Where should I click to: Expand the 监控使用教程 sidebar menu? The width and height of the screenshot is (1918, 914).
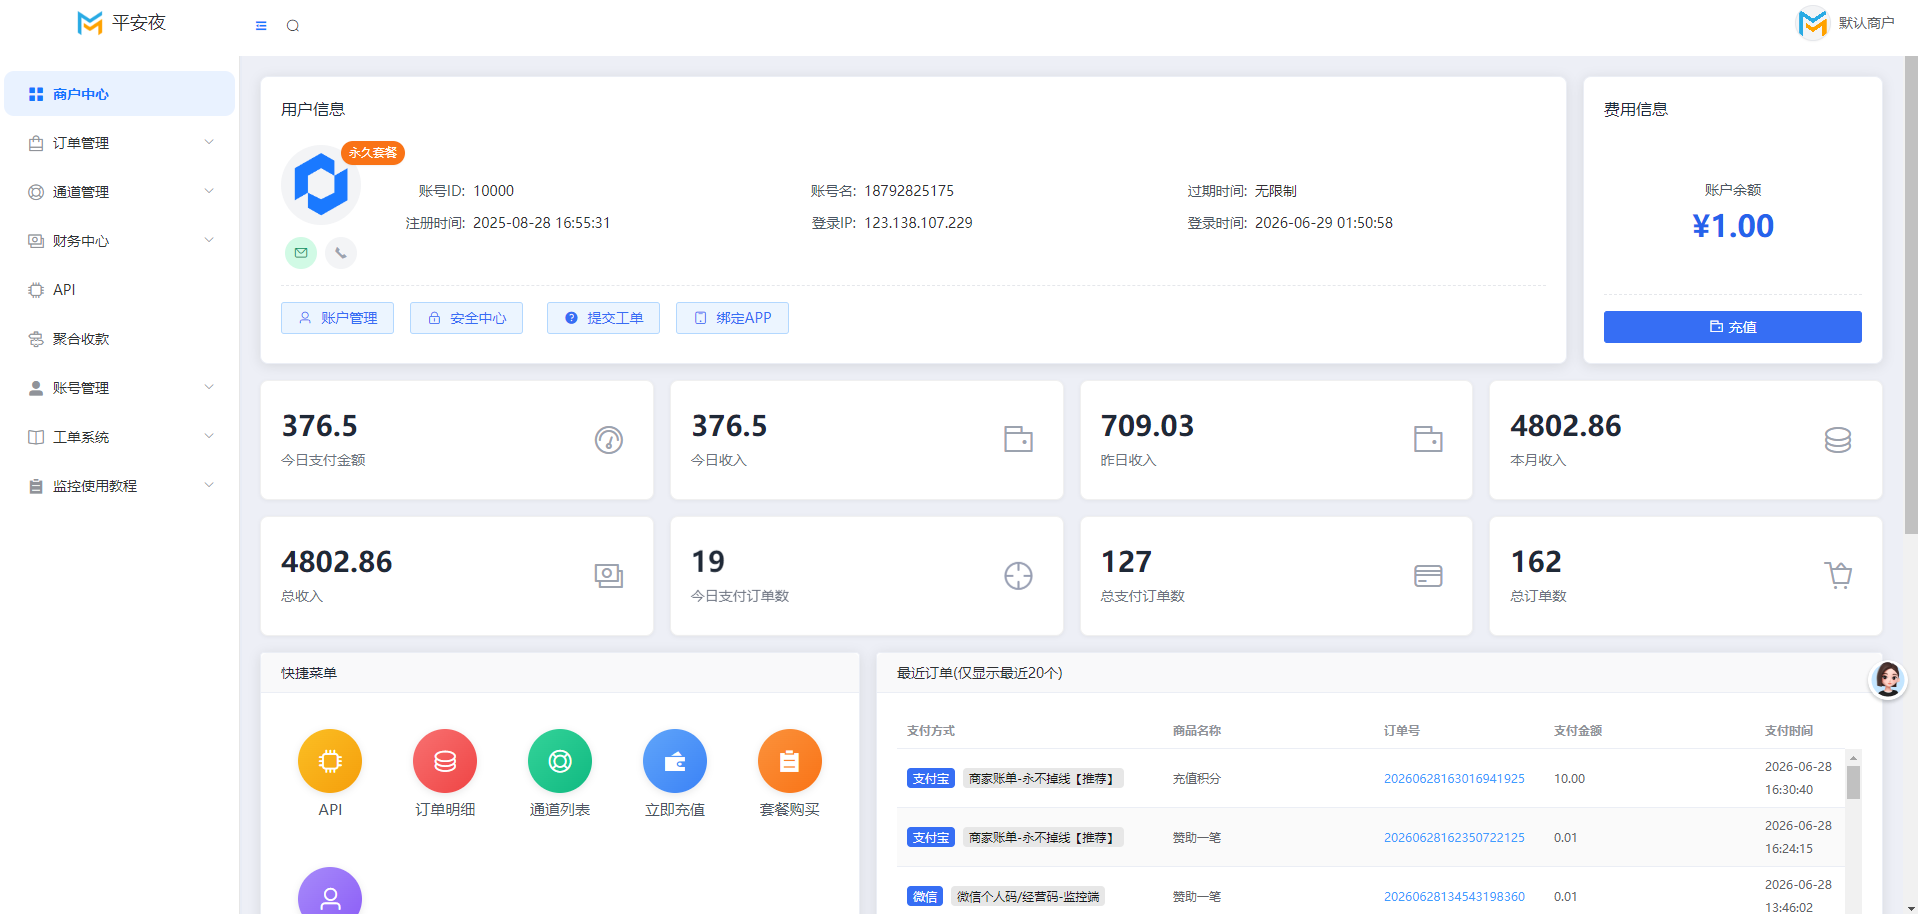(x=119, y=486)
